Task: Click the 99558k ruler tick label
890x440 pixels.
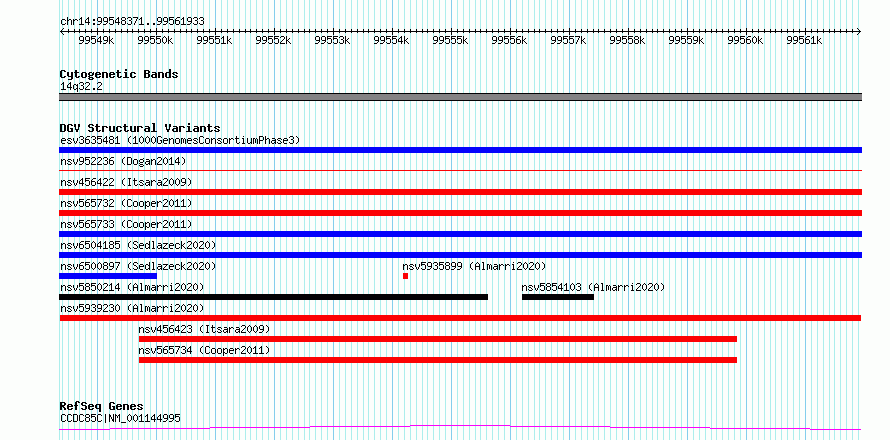Action: pos(628,40)
